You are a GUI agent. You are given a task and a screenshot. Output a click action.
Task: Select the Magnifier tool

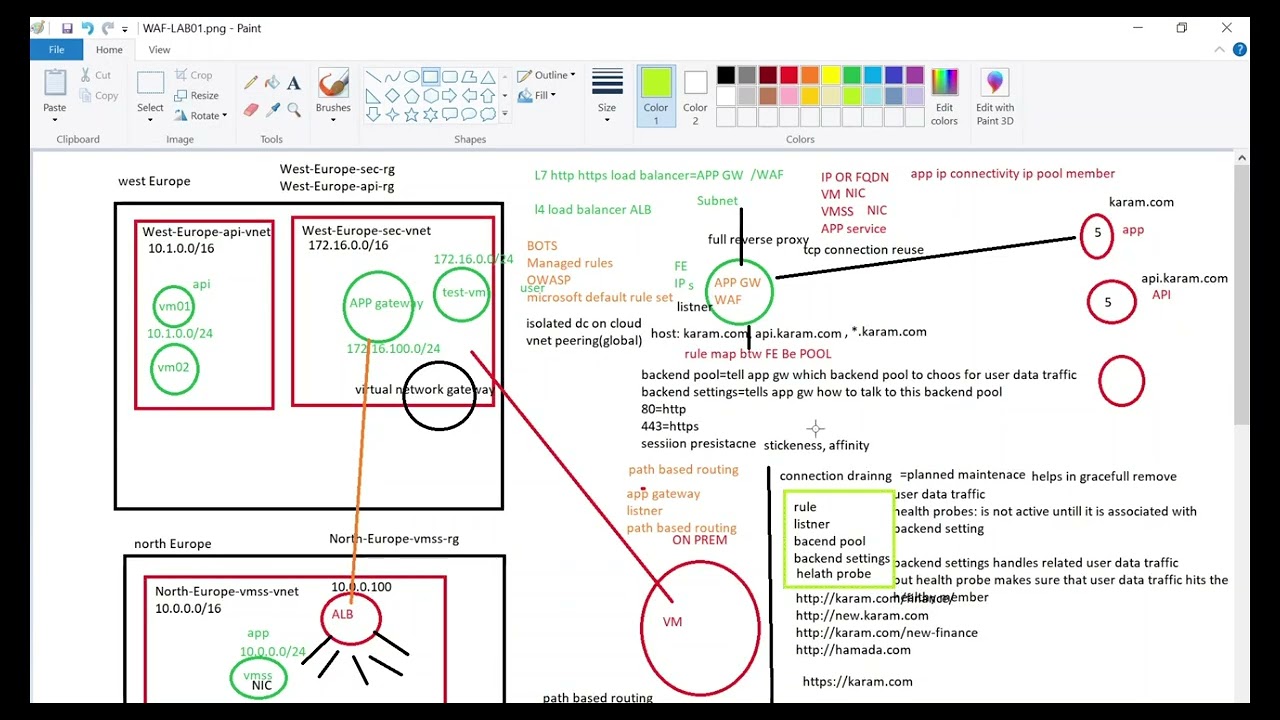[294, 109]
